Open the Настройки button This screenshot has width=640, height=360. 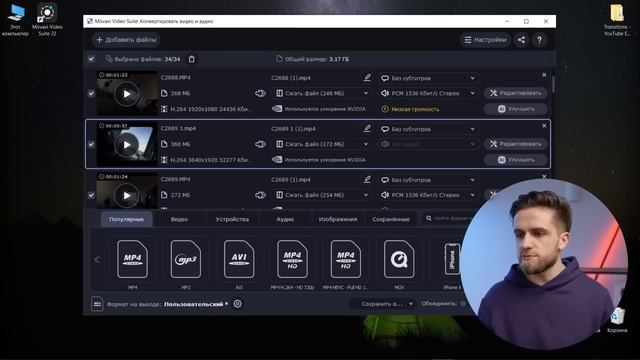(x=485, y=40)
